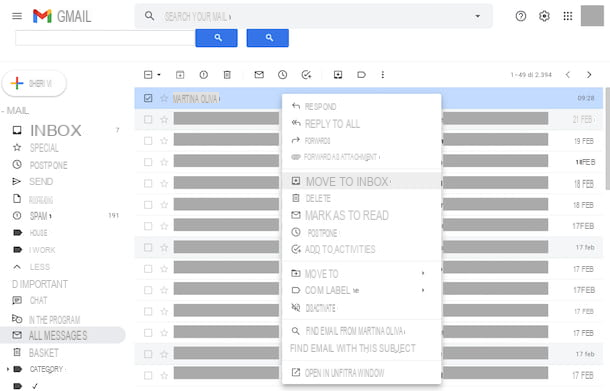Uncheck the Martina Oliva message checkbox
Image resolution: width=610 pixels, height=391 pixels.
(148, 98)
